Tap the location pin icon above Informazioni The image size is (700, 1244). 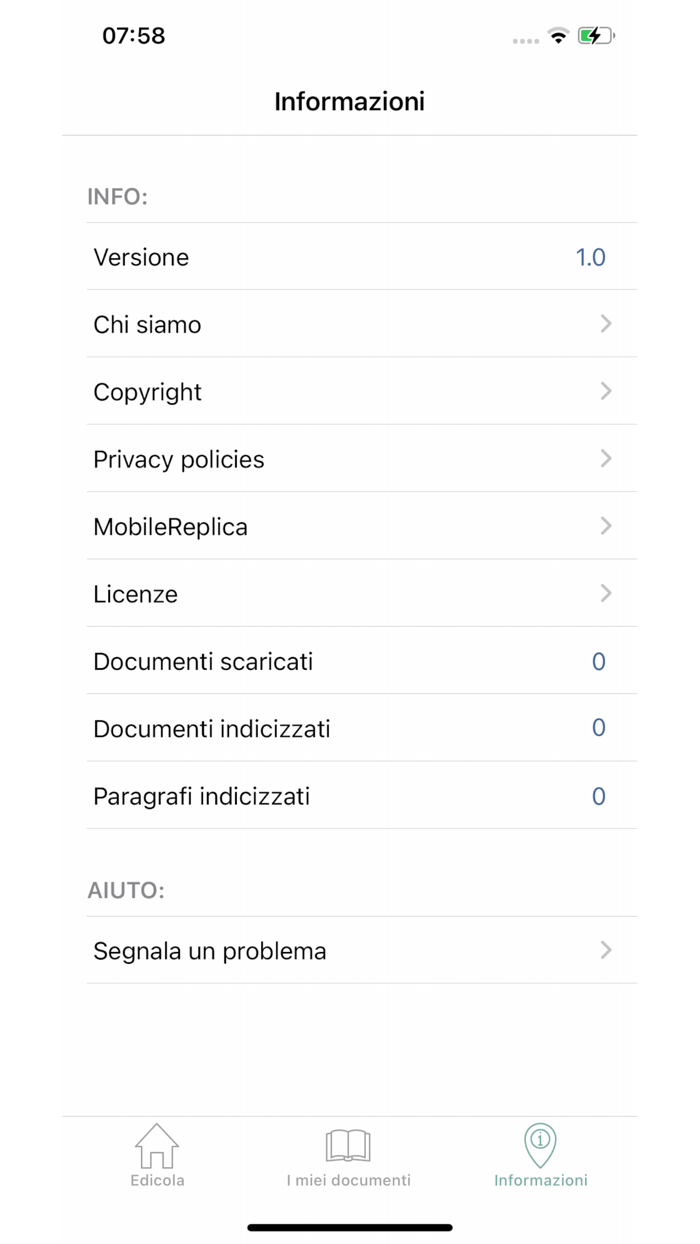click(x=540, y=1143)
